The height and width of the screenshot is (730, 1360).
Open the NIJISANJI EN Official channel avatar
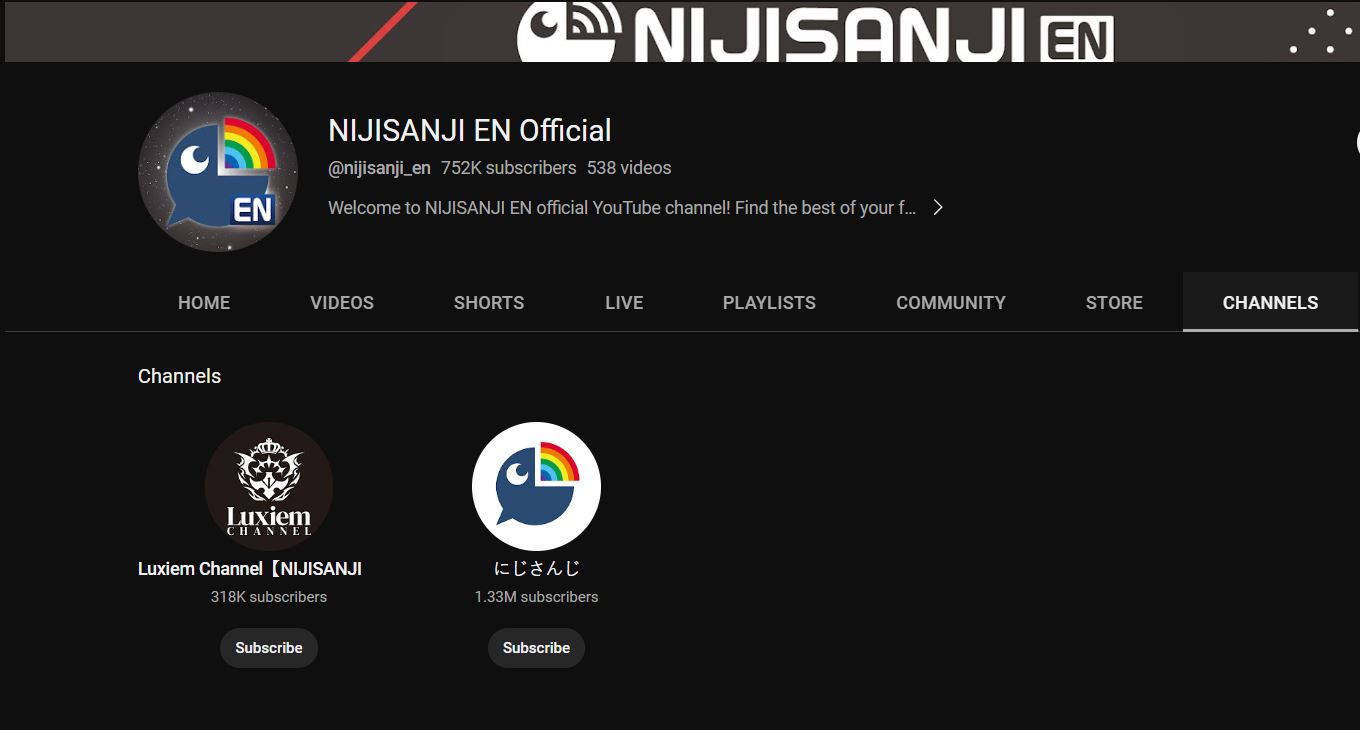tap(218, 172)
